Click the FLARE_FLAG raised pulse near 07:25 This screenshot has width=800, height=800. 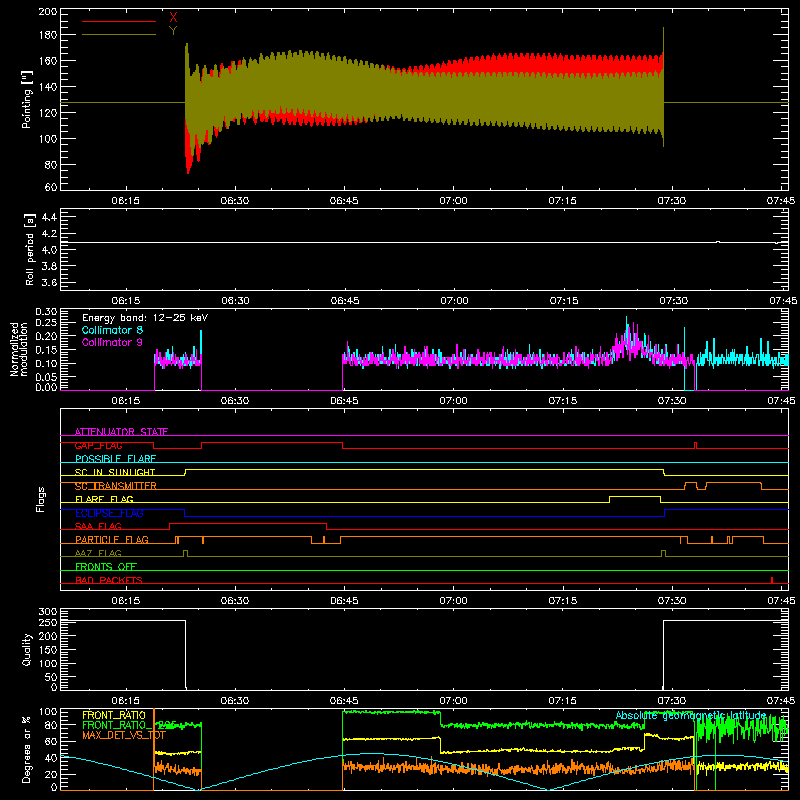635,497
